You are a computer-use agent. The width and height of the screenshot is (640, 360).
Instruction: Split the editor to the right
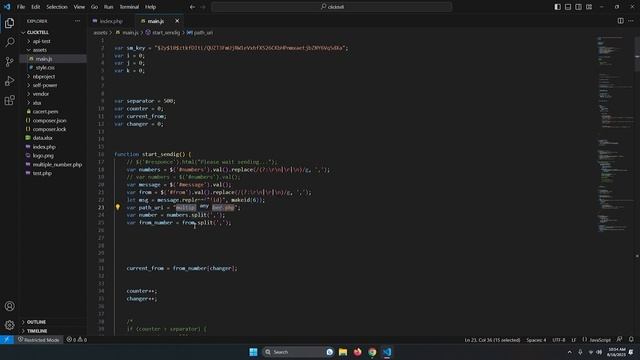pos(620,21)
